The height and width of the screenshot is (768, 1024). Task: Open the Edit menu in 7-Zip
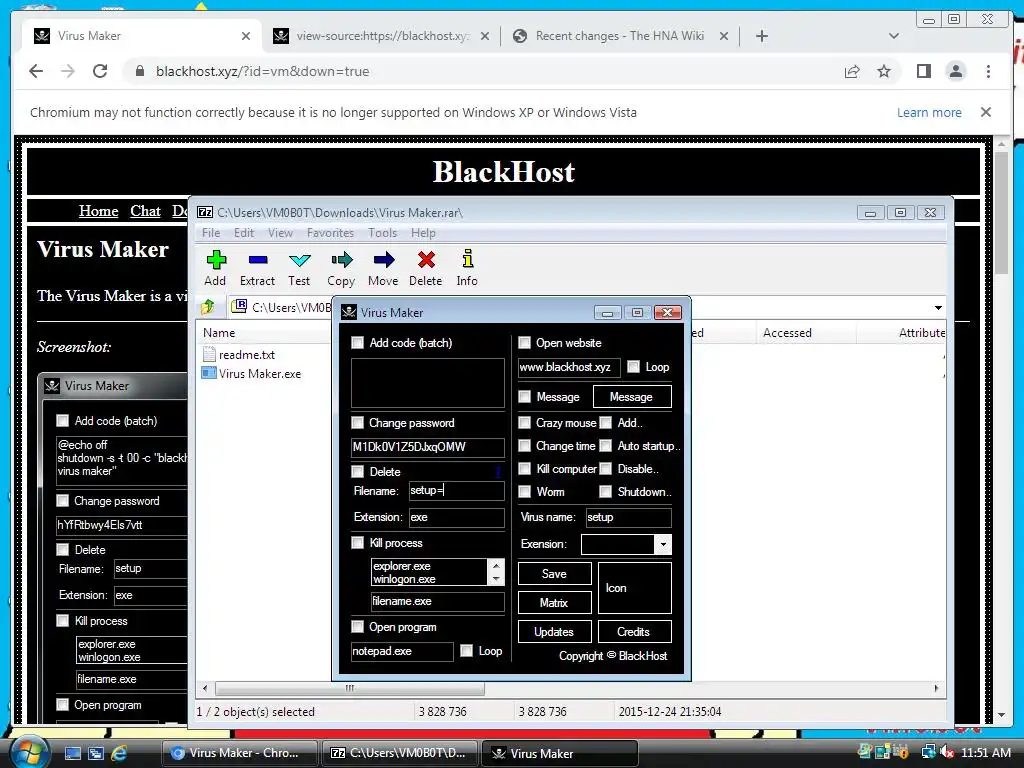[244, 232]
